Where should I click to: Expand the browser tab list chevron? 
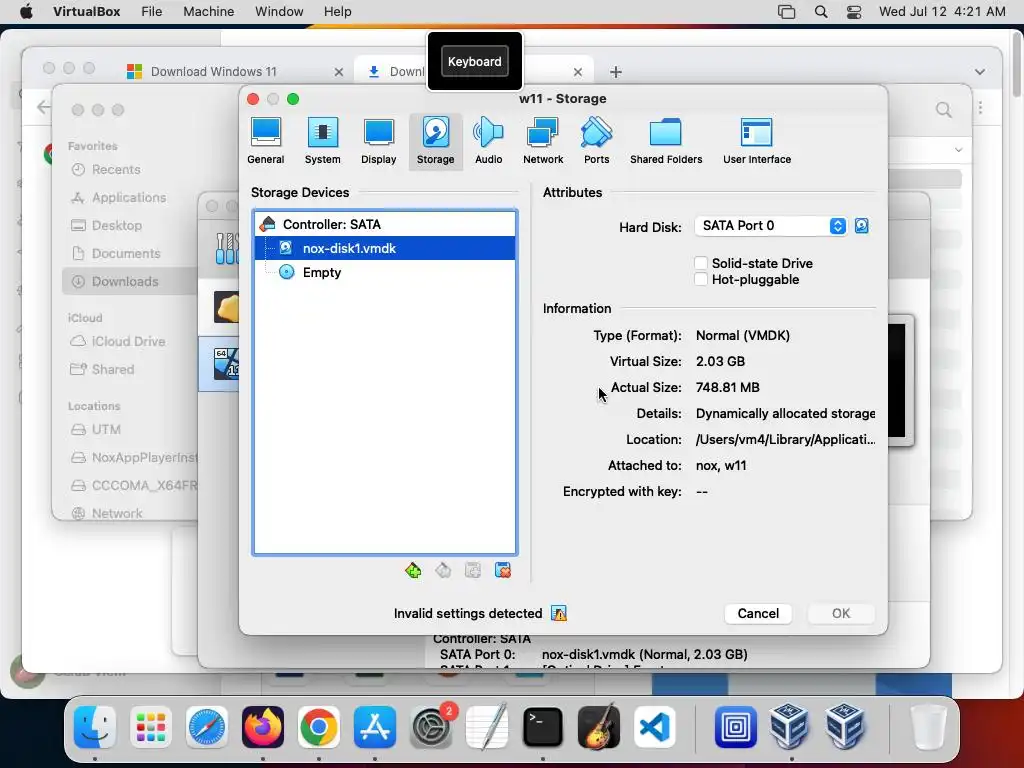tap(980, 72)
